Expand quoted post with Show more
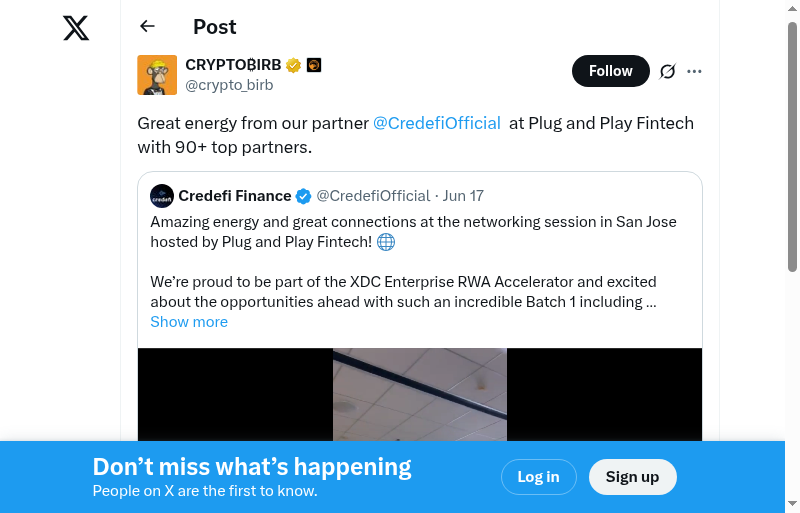The width and height of the screenshot is (800, 513). pyautogui.click(x=189, y=322)
